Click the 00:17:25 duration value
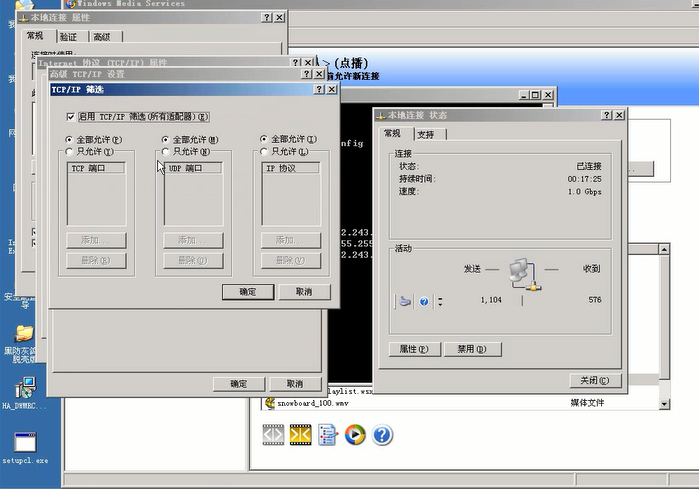The height and width of the screenshot is (489, 699). [x=584, y=179]
